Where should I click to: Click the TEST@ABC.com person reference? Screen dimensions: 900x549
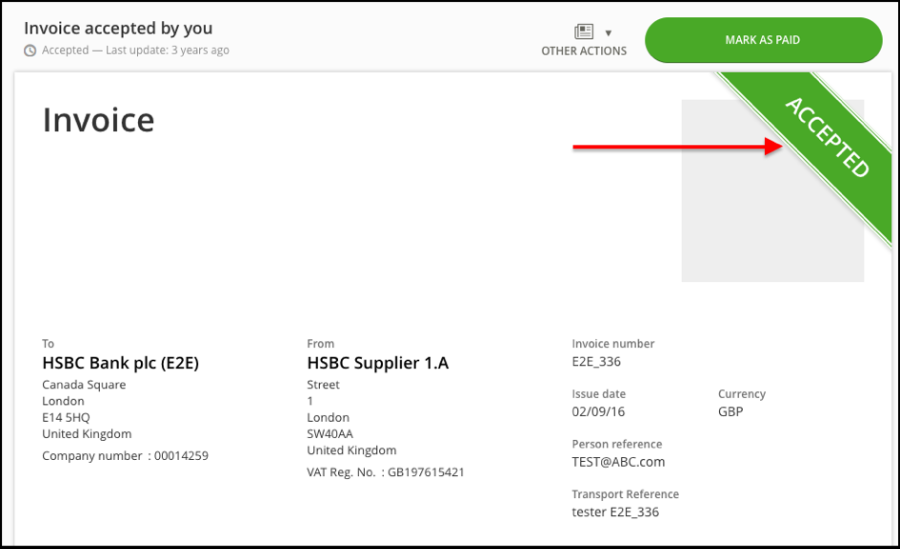click(x=618, y=462)
